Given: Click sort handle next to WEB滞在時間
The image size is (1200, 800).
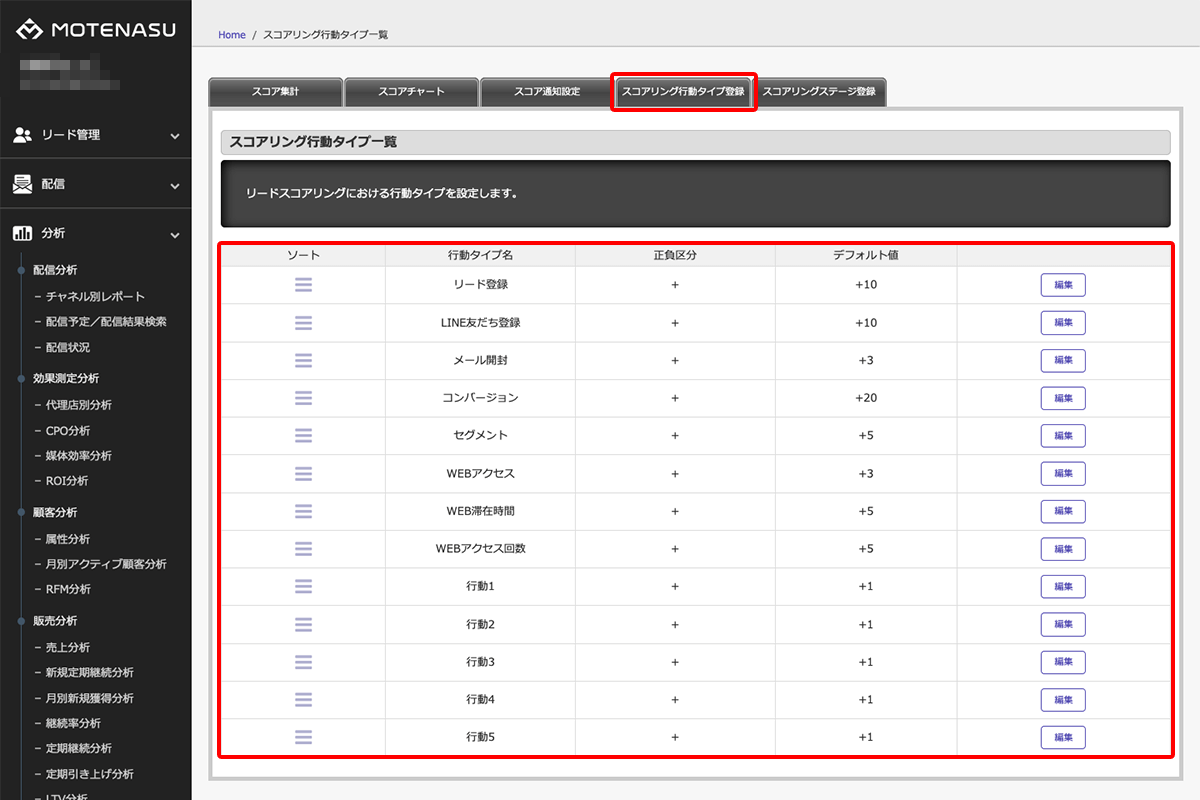Looking at the screenshot, I should 303,511.
